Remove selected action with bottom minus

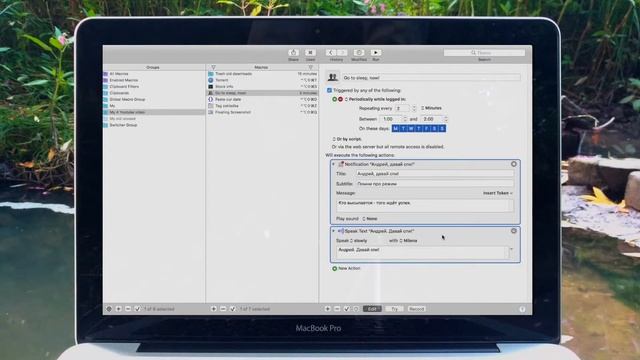tap(337, 309)
